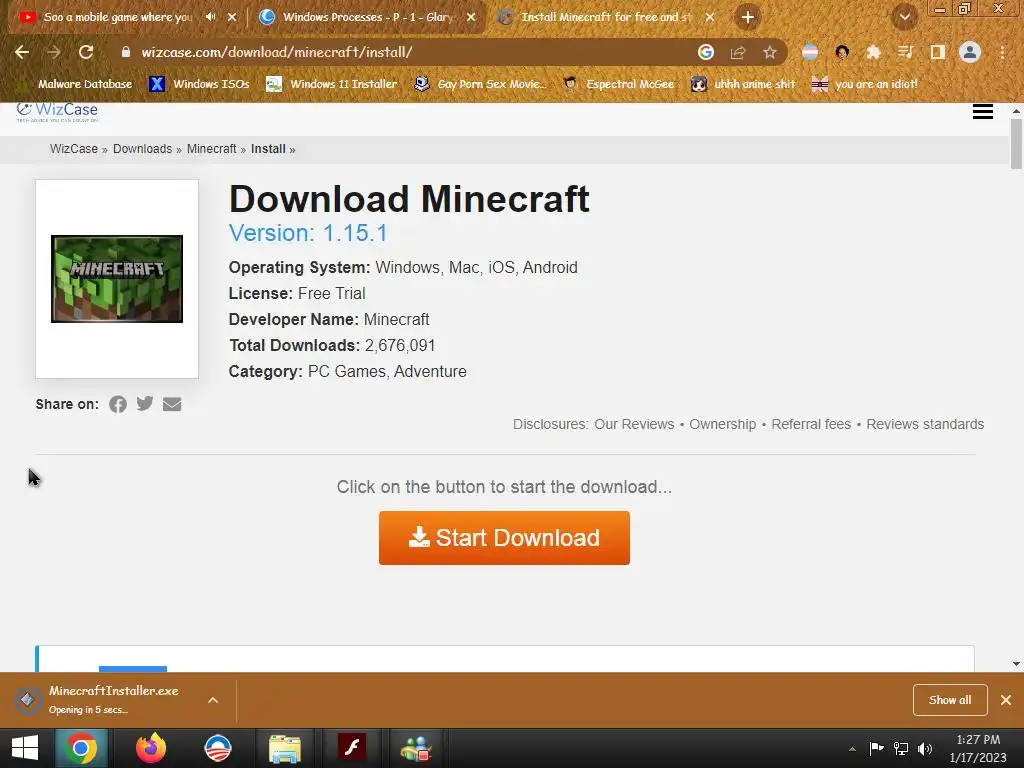Screen dimensions: 1024x768
Task: Open the Windows ISOs bookmark
Action: coord(199,84)
